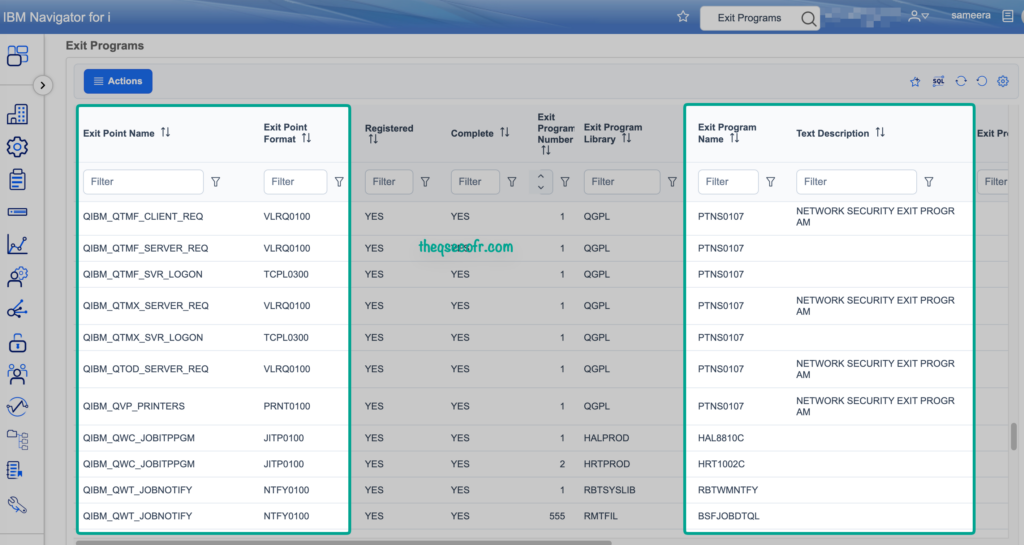Click the Exit Point Name filter field
Image resolution: width=1024 pixels, height=545 pixels.
(x=143, y=181)
